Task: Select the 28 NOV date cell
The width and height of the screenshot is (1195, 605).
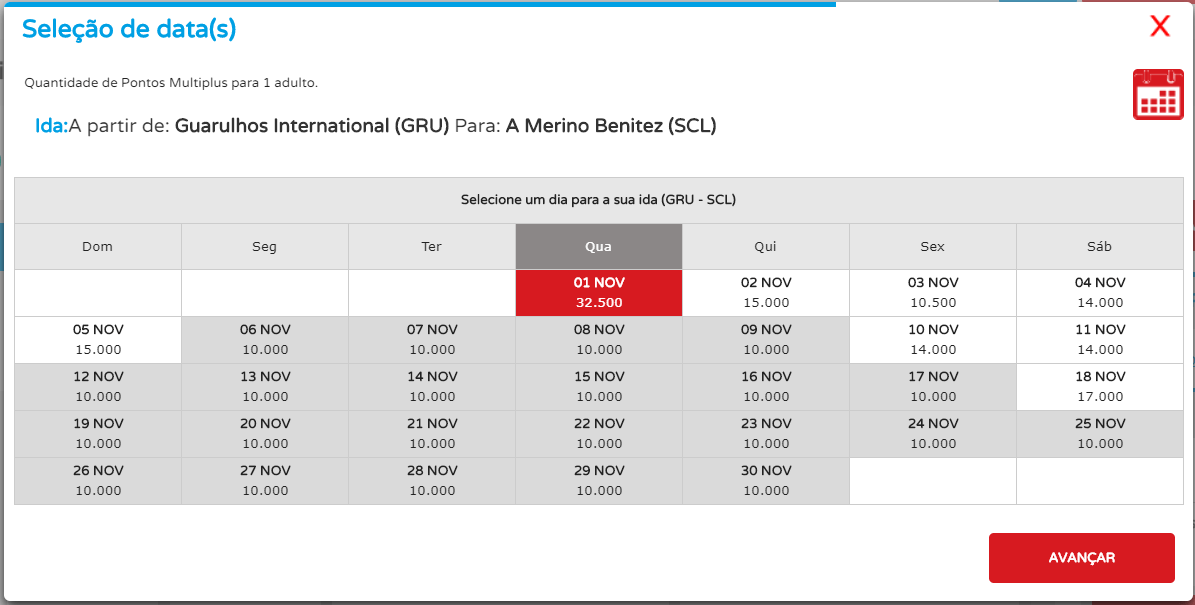Action: click(432, 481)
